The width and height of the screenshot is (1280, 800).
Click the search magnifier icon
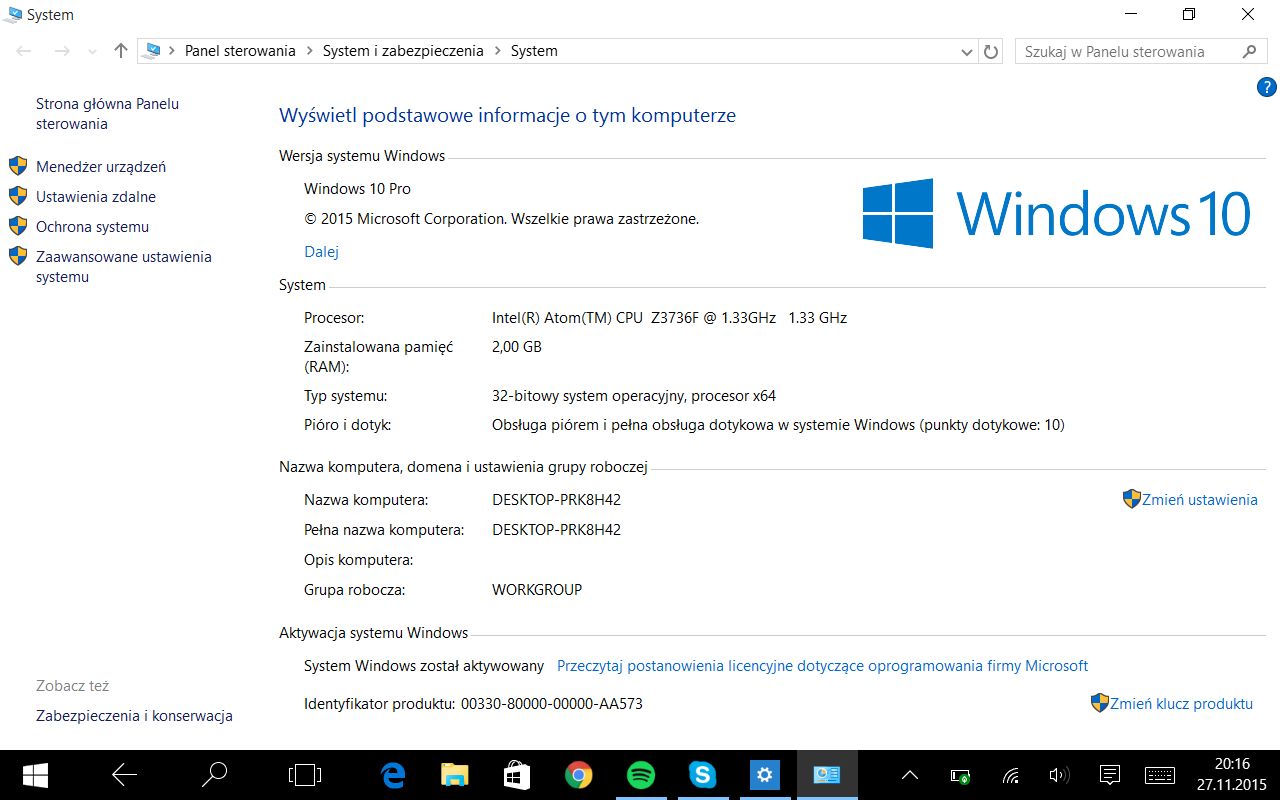pos(1249,51)
